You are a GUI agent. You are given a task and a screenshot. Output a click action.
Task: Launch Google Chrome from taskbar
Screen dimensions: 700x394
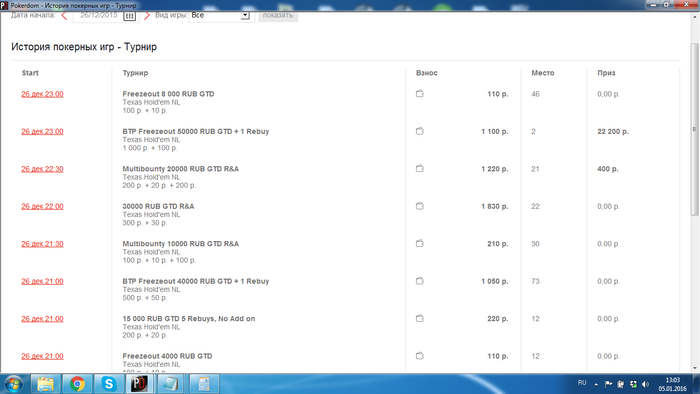click(77, 384)
